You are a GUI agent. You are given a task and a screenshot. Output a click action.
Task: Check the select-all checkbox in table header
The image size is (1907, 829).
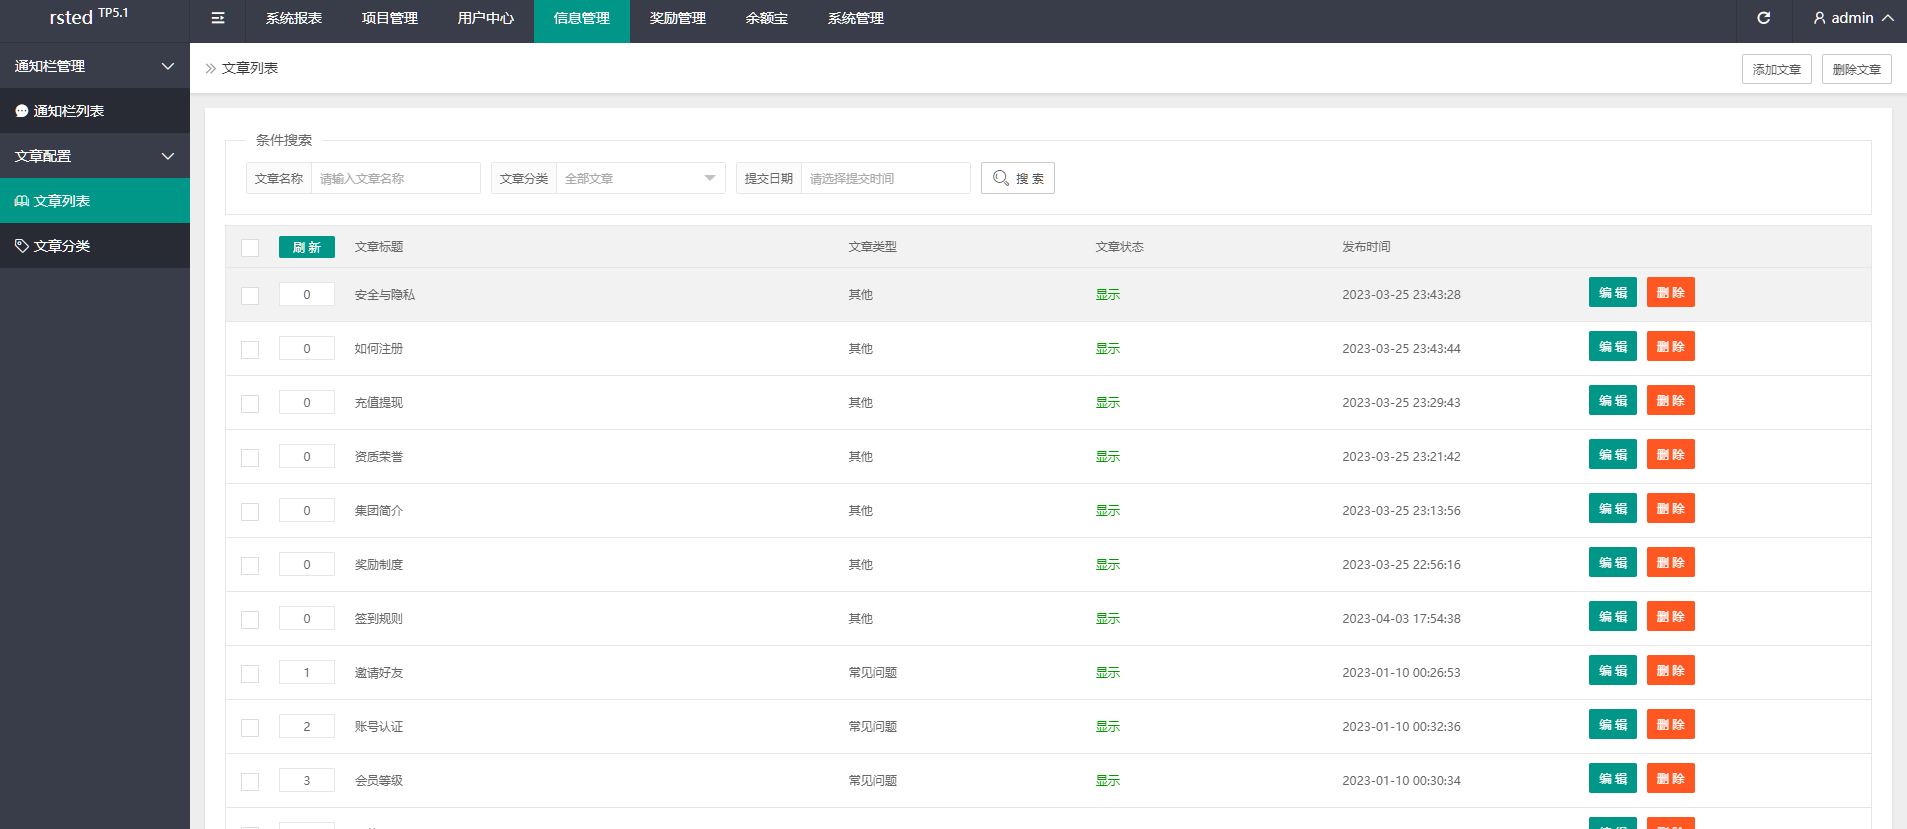(x=250, y=248)
